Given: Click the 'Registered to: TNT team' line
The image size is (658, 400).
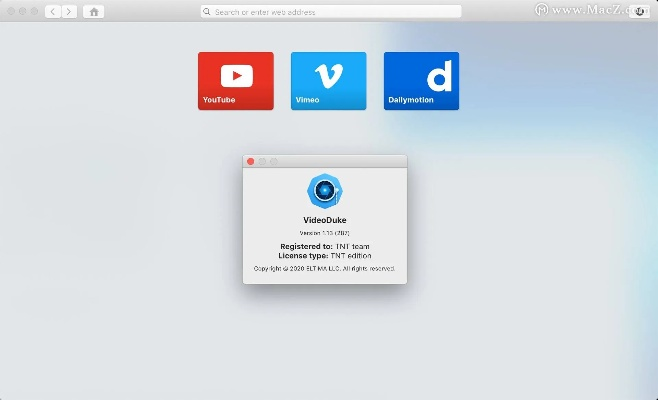Looking at the screenshot, I should 324,246.
